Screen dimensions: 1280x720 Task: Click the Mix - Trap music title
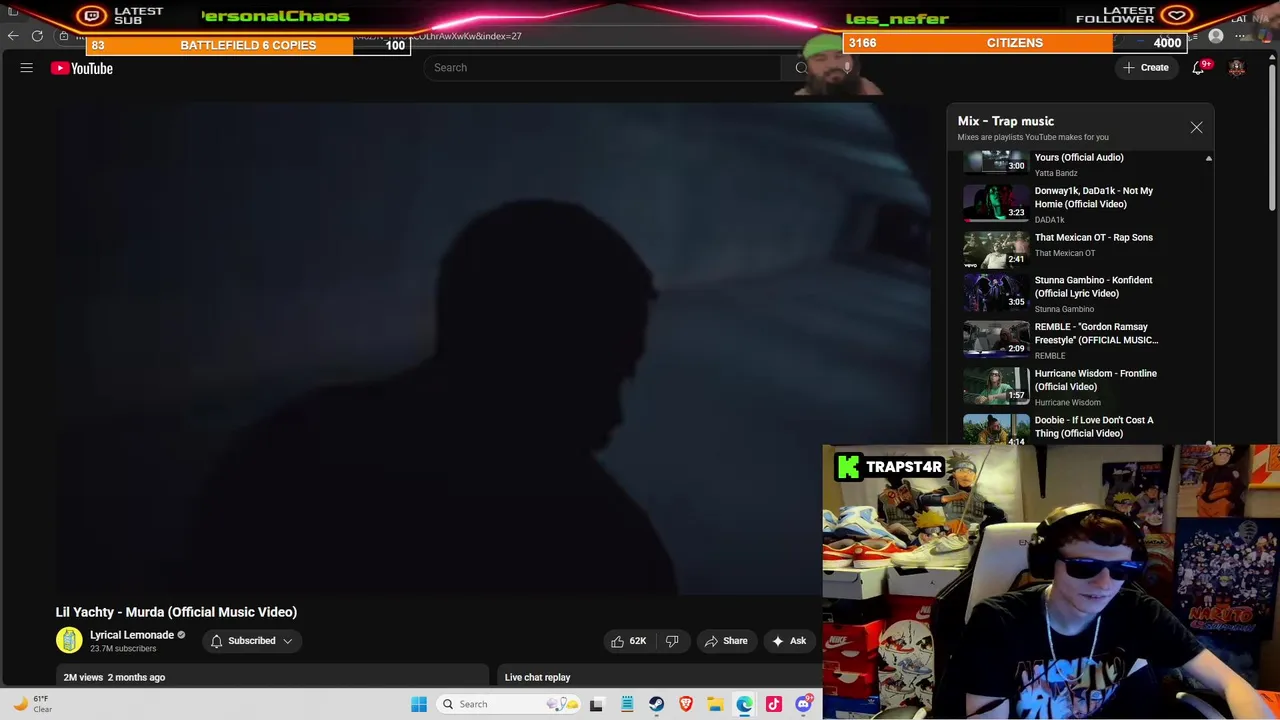tap(1005, 121)
